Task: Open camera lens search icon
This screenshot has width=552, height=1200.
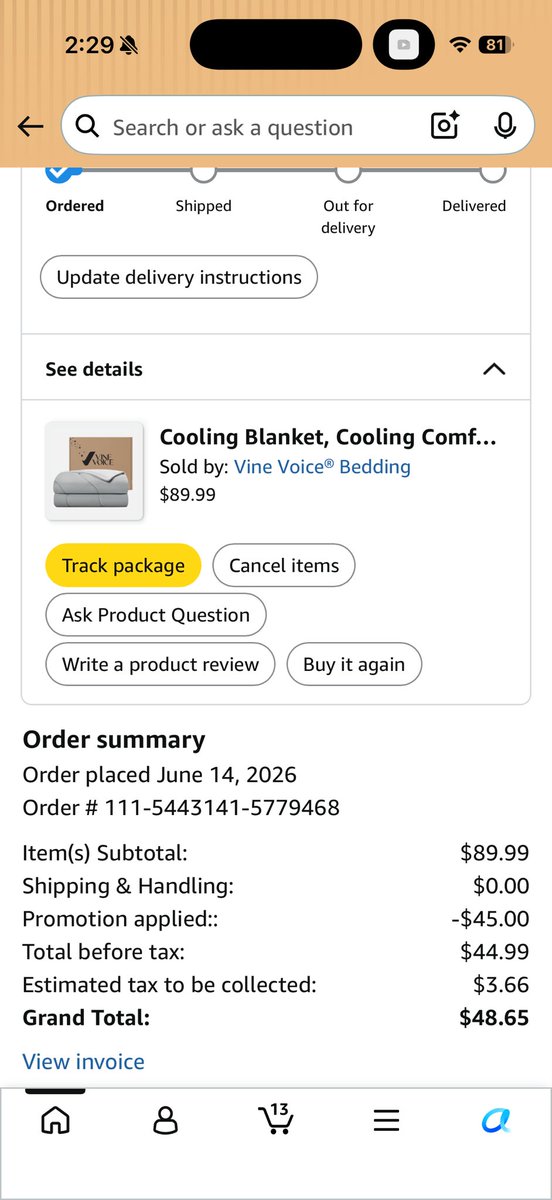Action: click(445, 126)
